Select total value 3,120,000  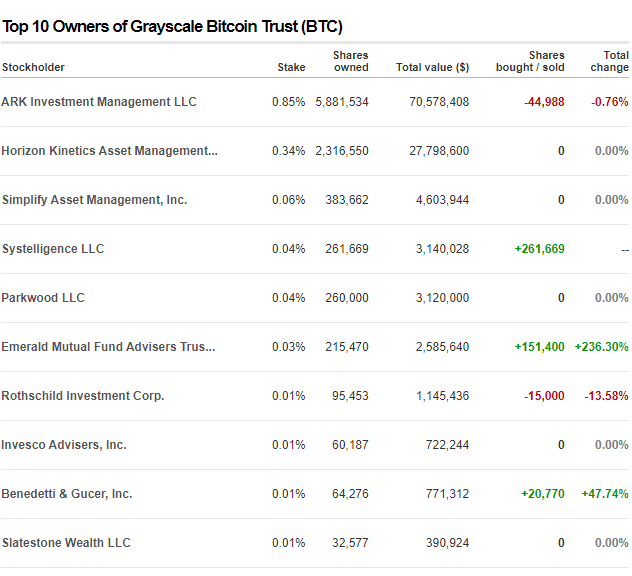click(x=443, y=297)
